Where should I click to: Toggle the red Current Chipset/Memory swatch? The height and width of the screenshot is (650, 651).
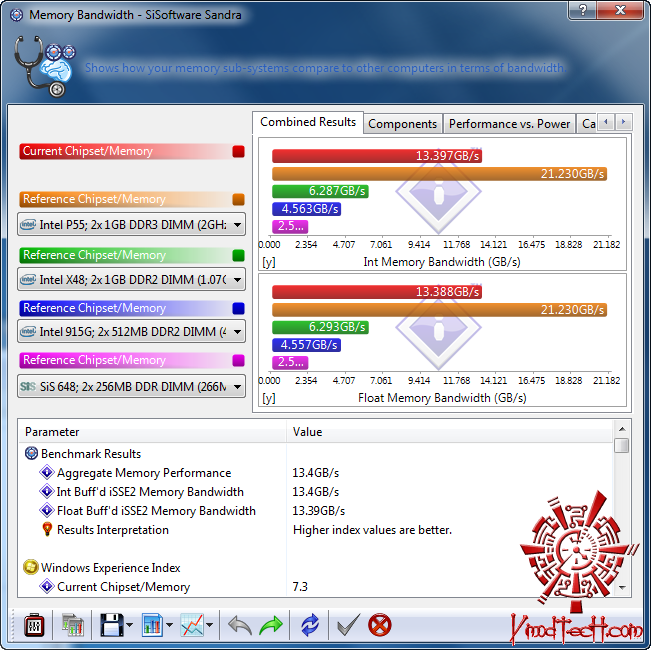238,152
